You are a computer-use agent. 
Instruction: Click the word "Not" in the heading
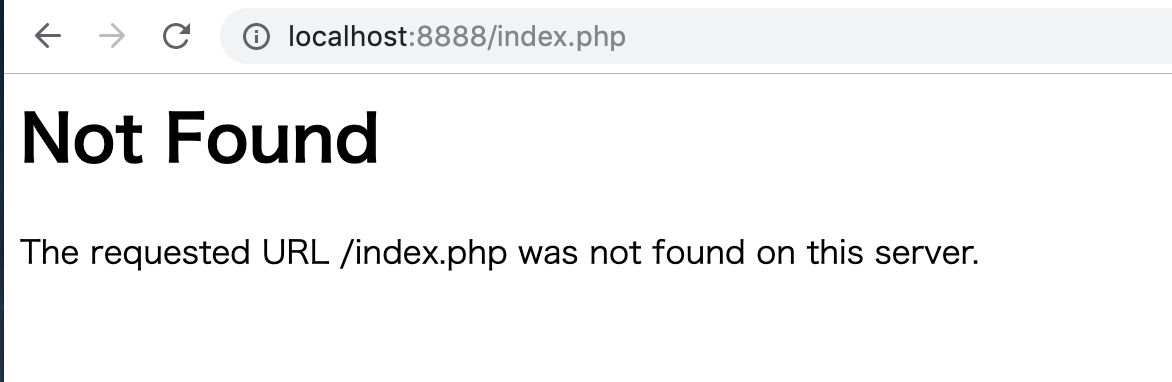click(x=81, y=138)
